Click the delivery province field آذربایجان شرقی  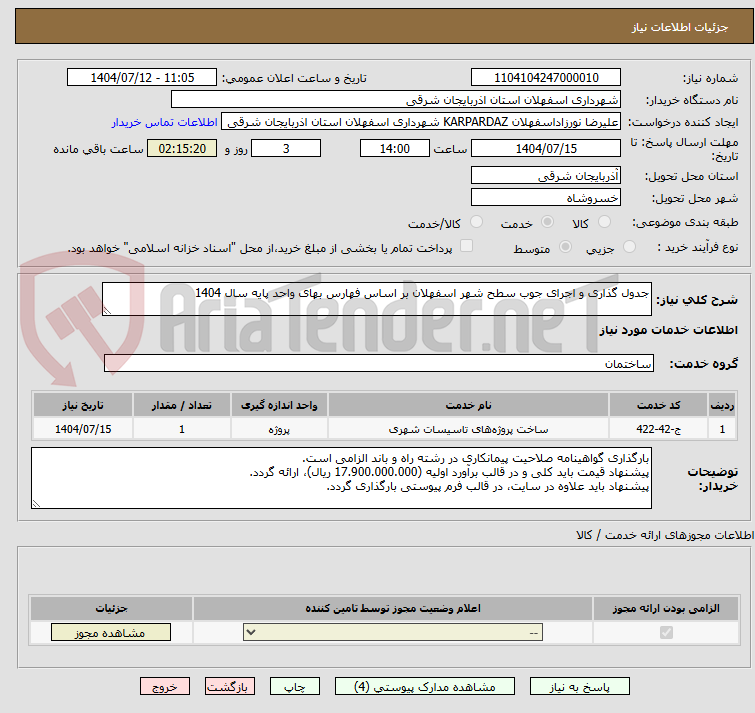point(546,176)
